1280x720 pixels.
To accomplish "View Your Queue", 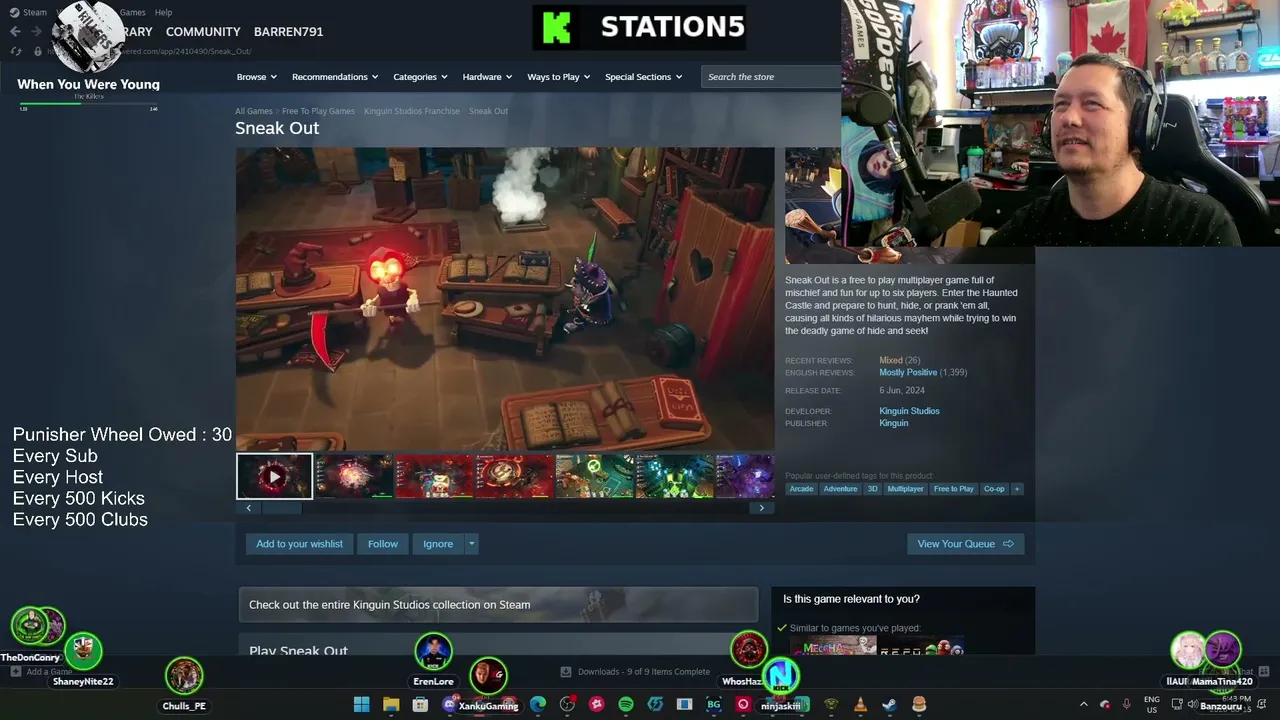I will [x=965, y=544].
